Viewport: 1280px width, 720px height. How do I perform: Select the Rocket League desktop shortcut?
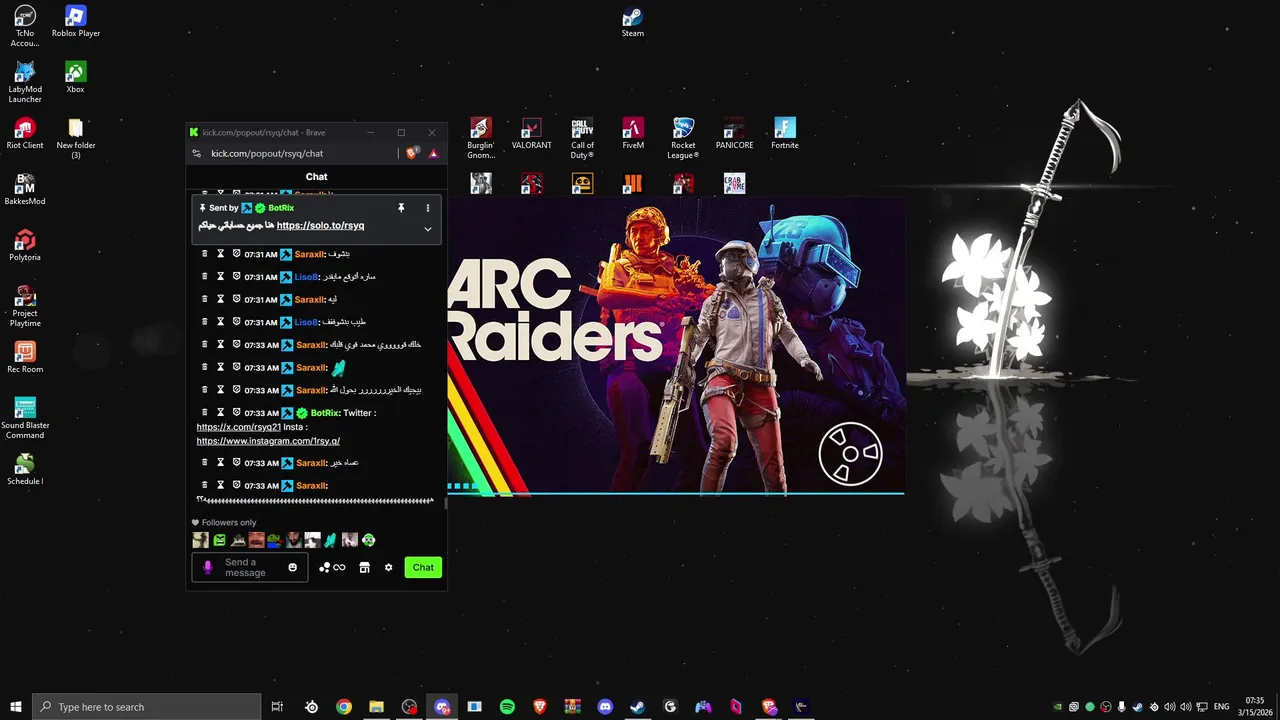pos(684,138)
